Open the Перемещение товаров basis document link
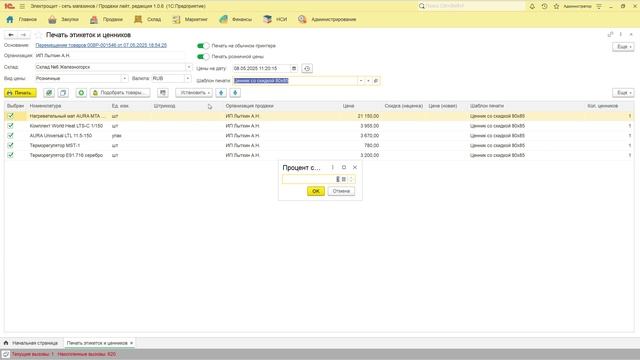 pyautogui.click(x=101, y=45)
